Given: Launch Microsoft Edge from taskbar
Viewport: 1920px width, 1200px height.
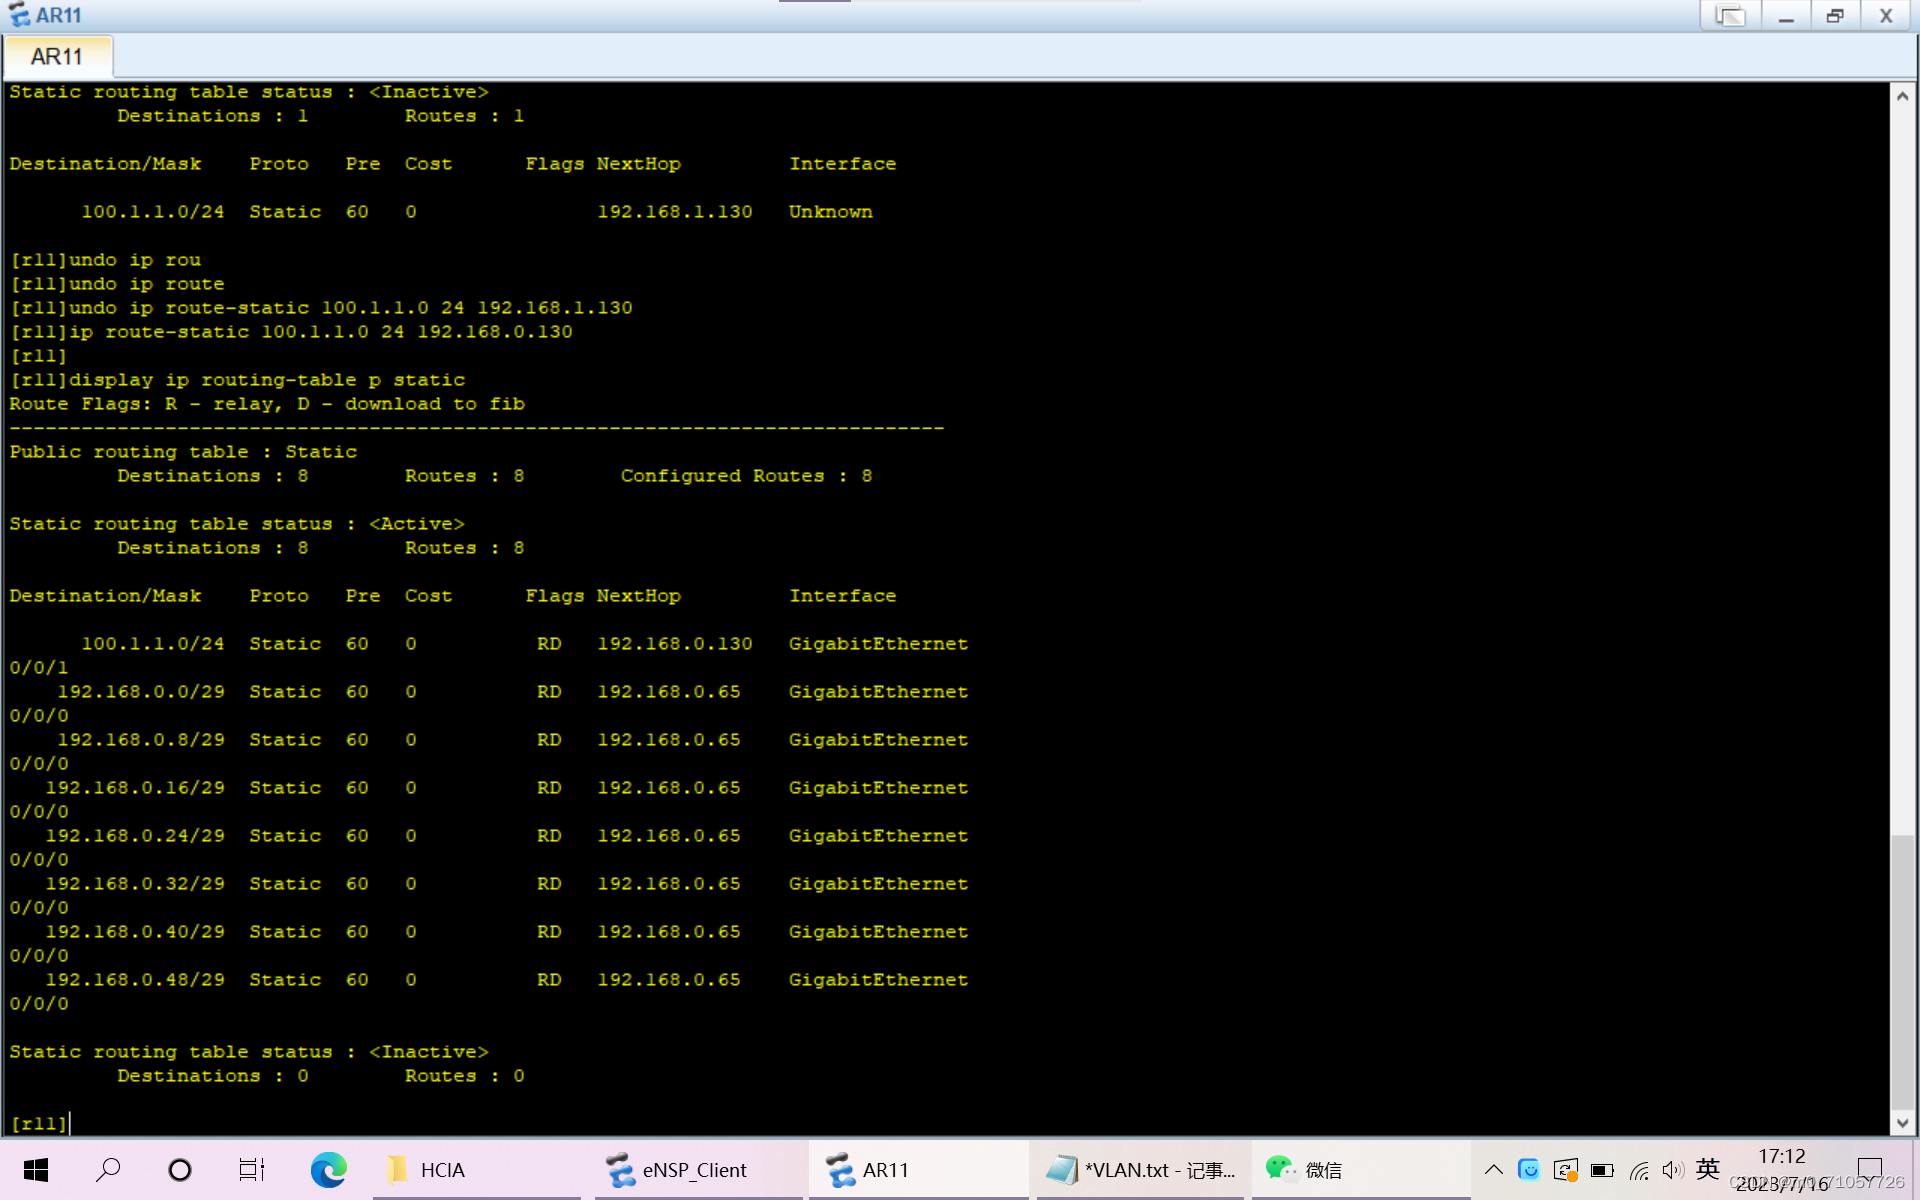Looking at the screenshot, I should (328, 1169).
